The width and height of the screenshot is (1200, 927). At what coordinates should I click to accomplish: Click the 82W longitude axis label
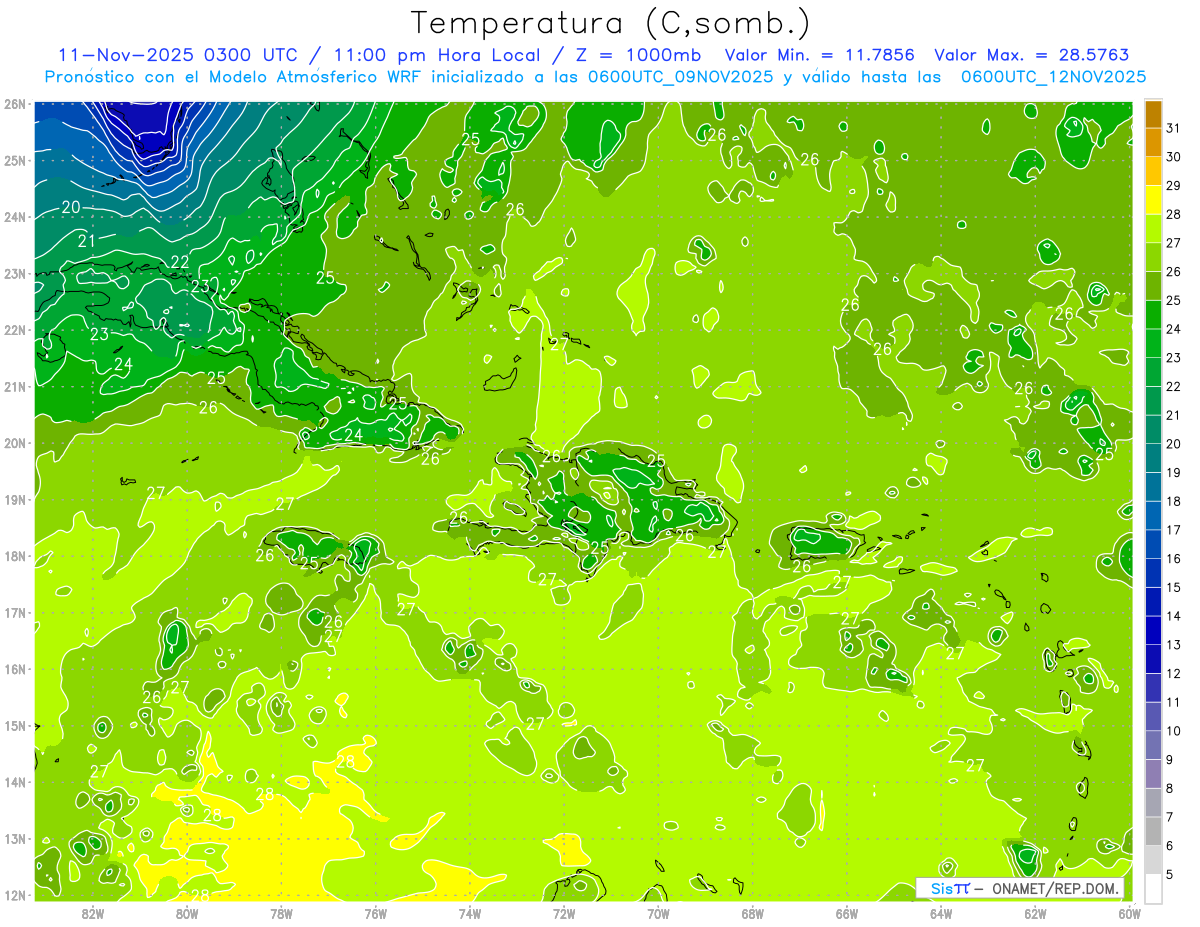93,913
